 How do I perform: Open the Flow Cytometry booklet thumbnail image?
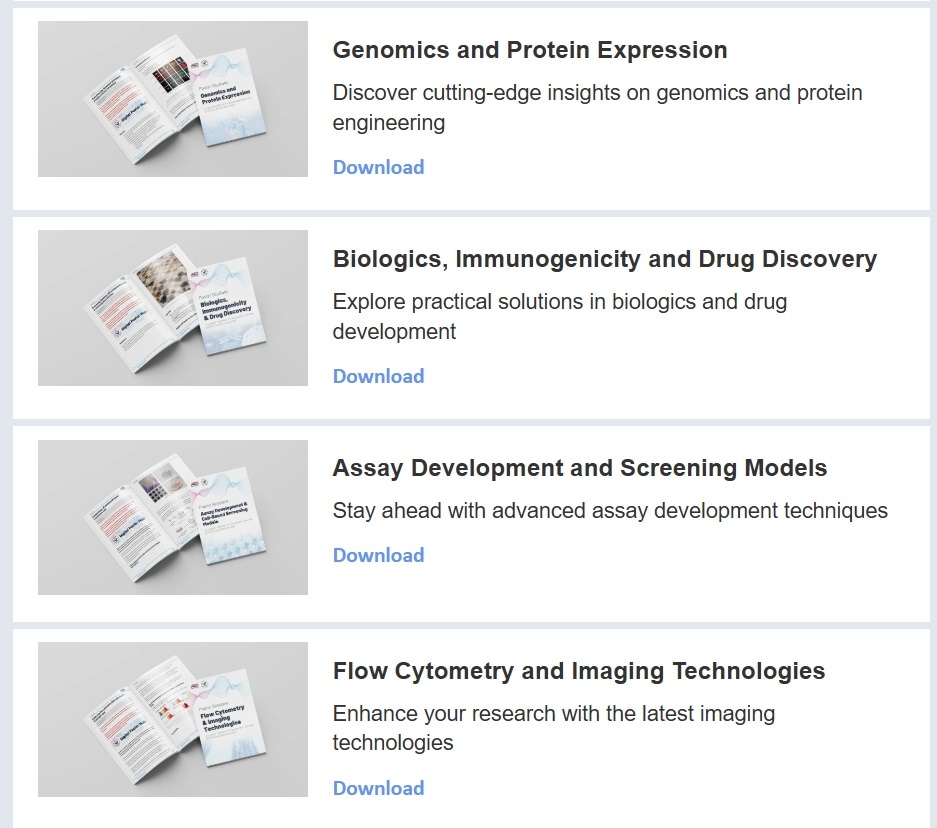[172, 719]
